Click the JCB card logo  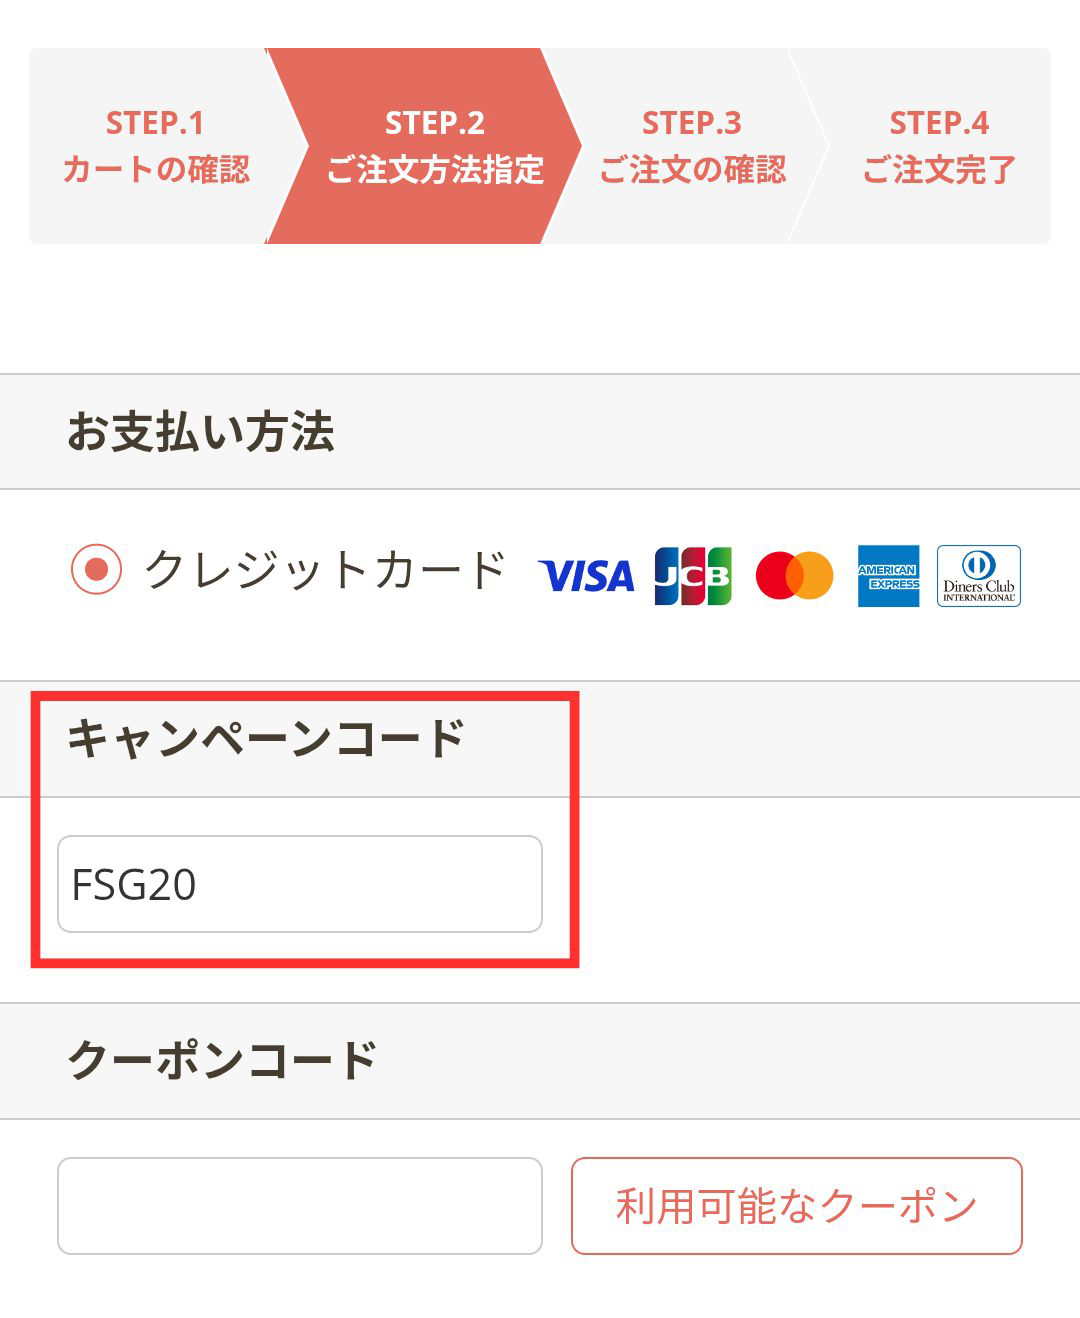point(693,576)
